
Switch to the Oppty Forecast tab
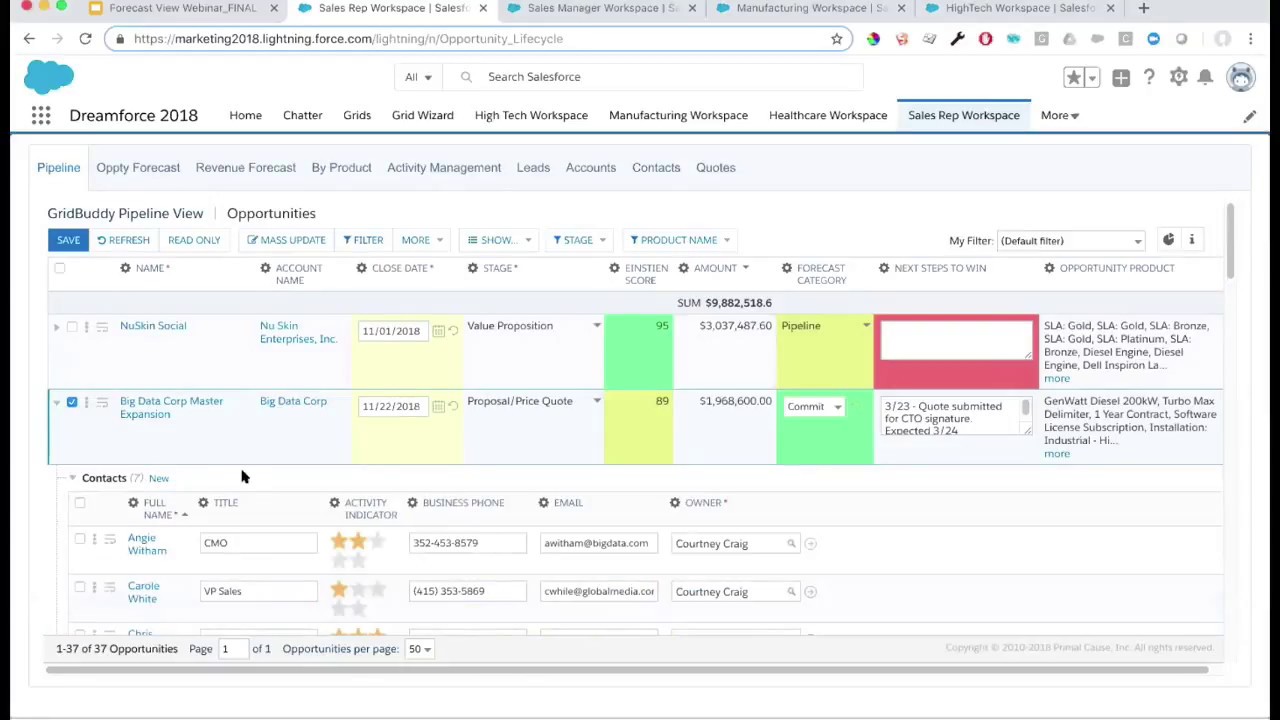(x=138, y=168)
